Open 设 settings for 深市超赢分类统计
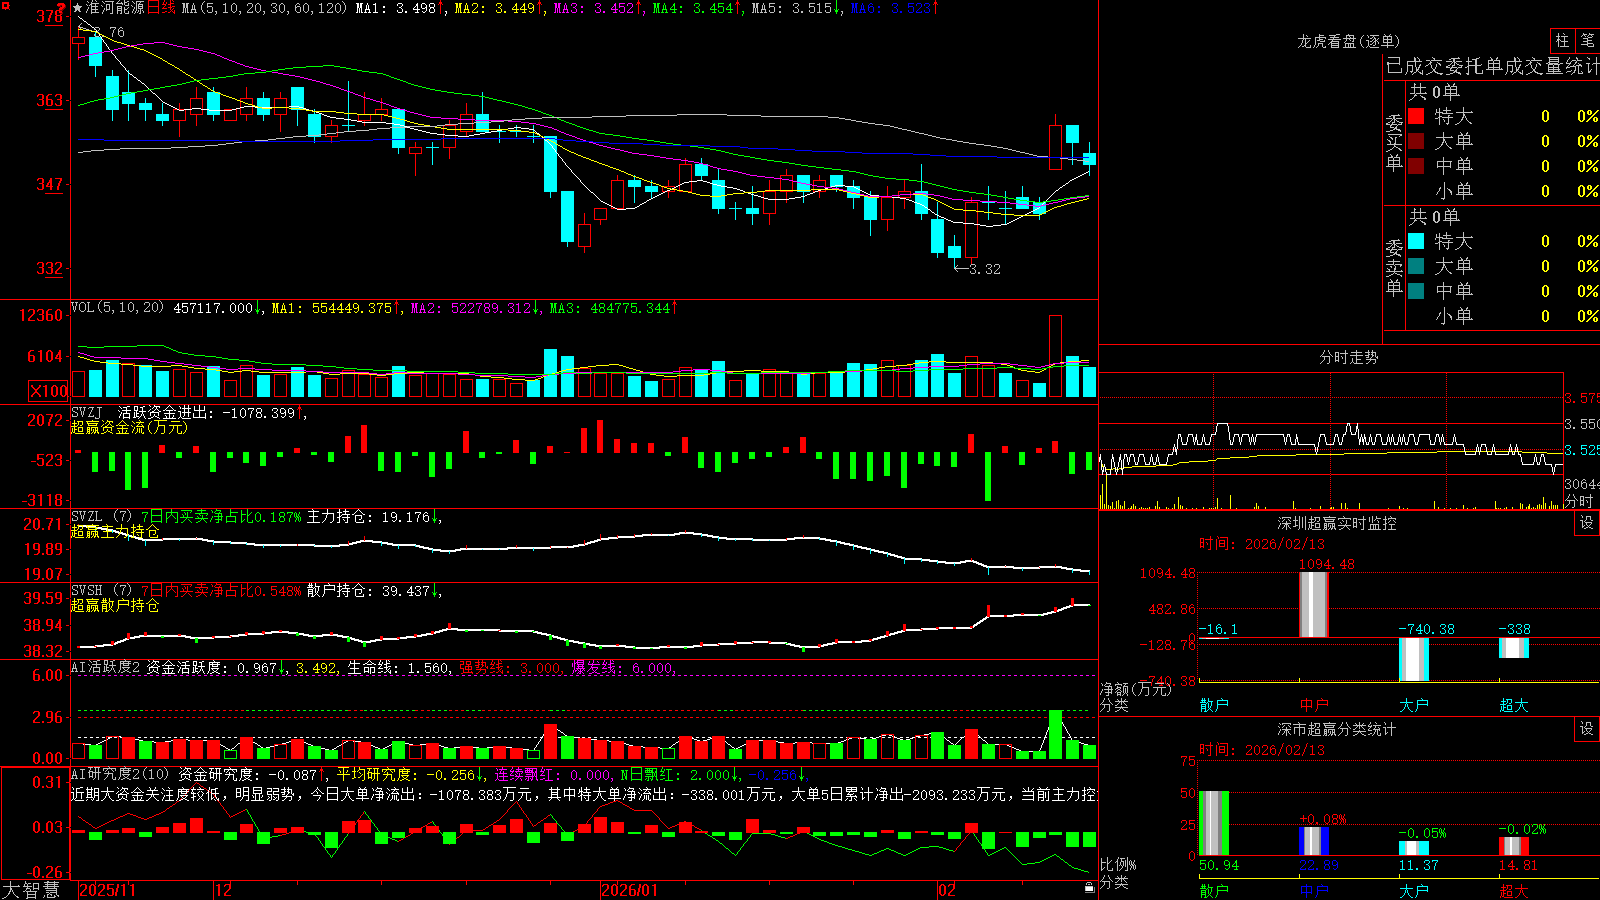Image resolution: width=1600 pixels, height=900 pixels. pos(1587,729)
